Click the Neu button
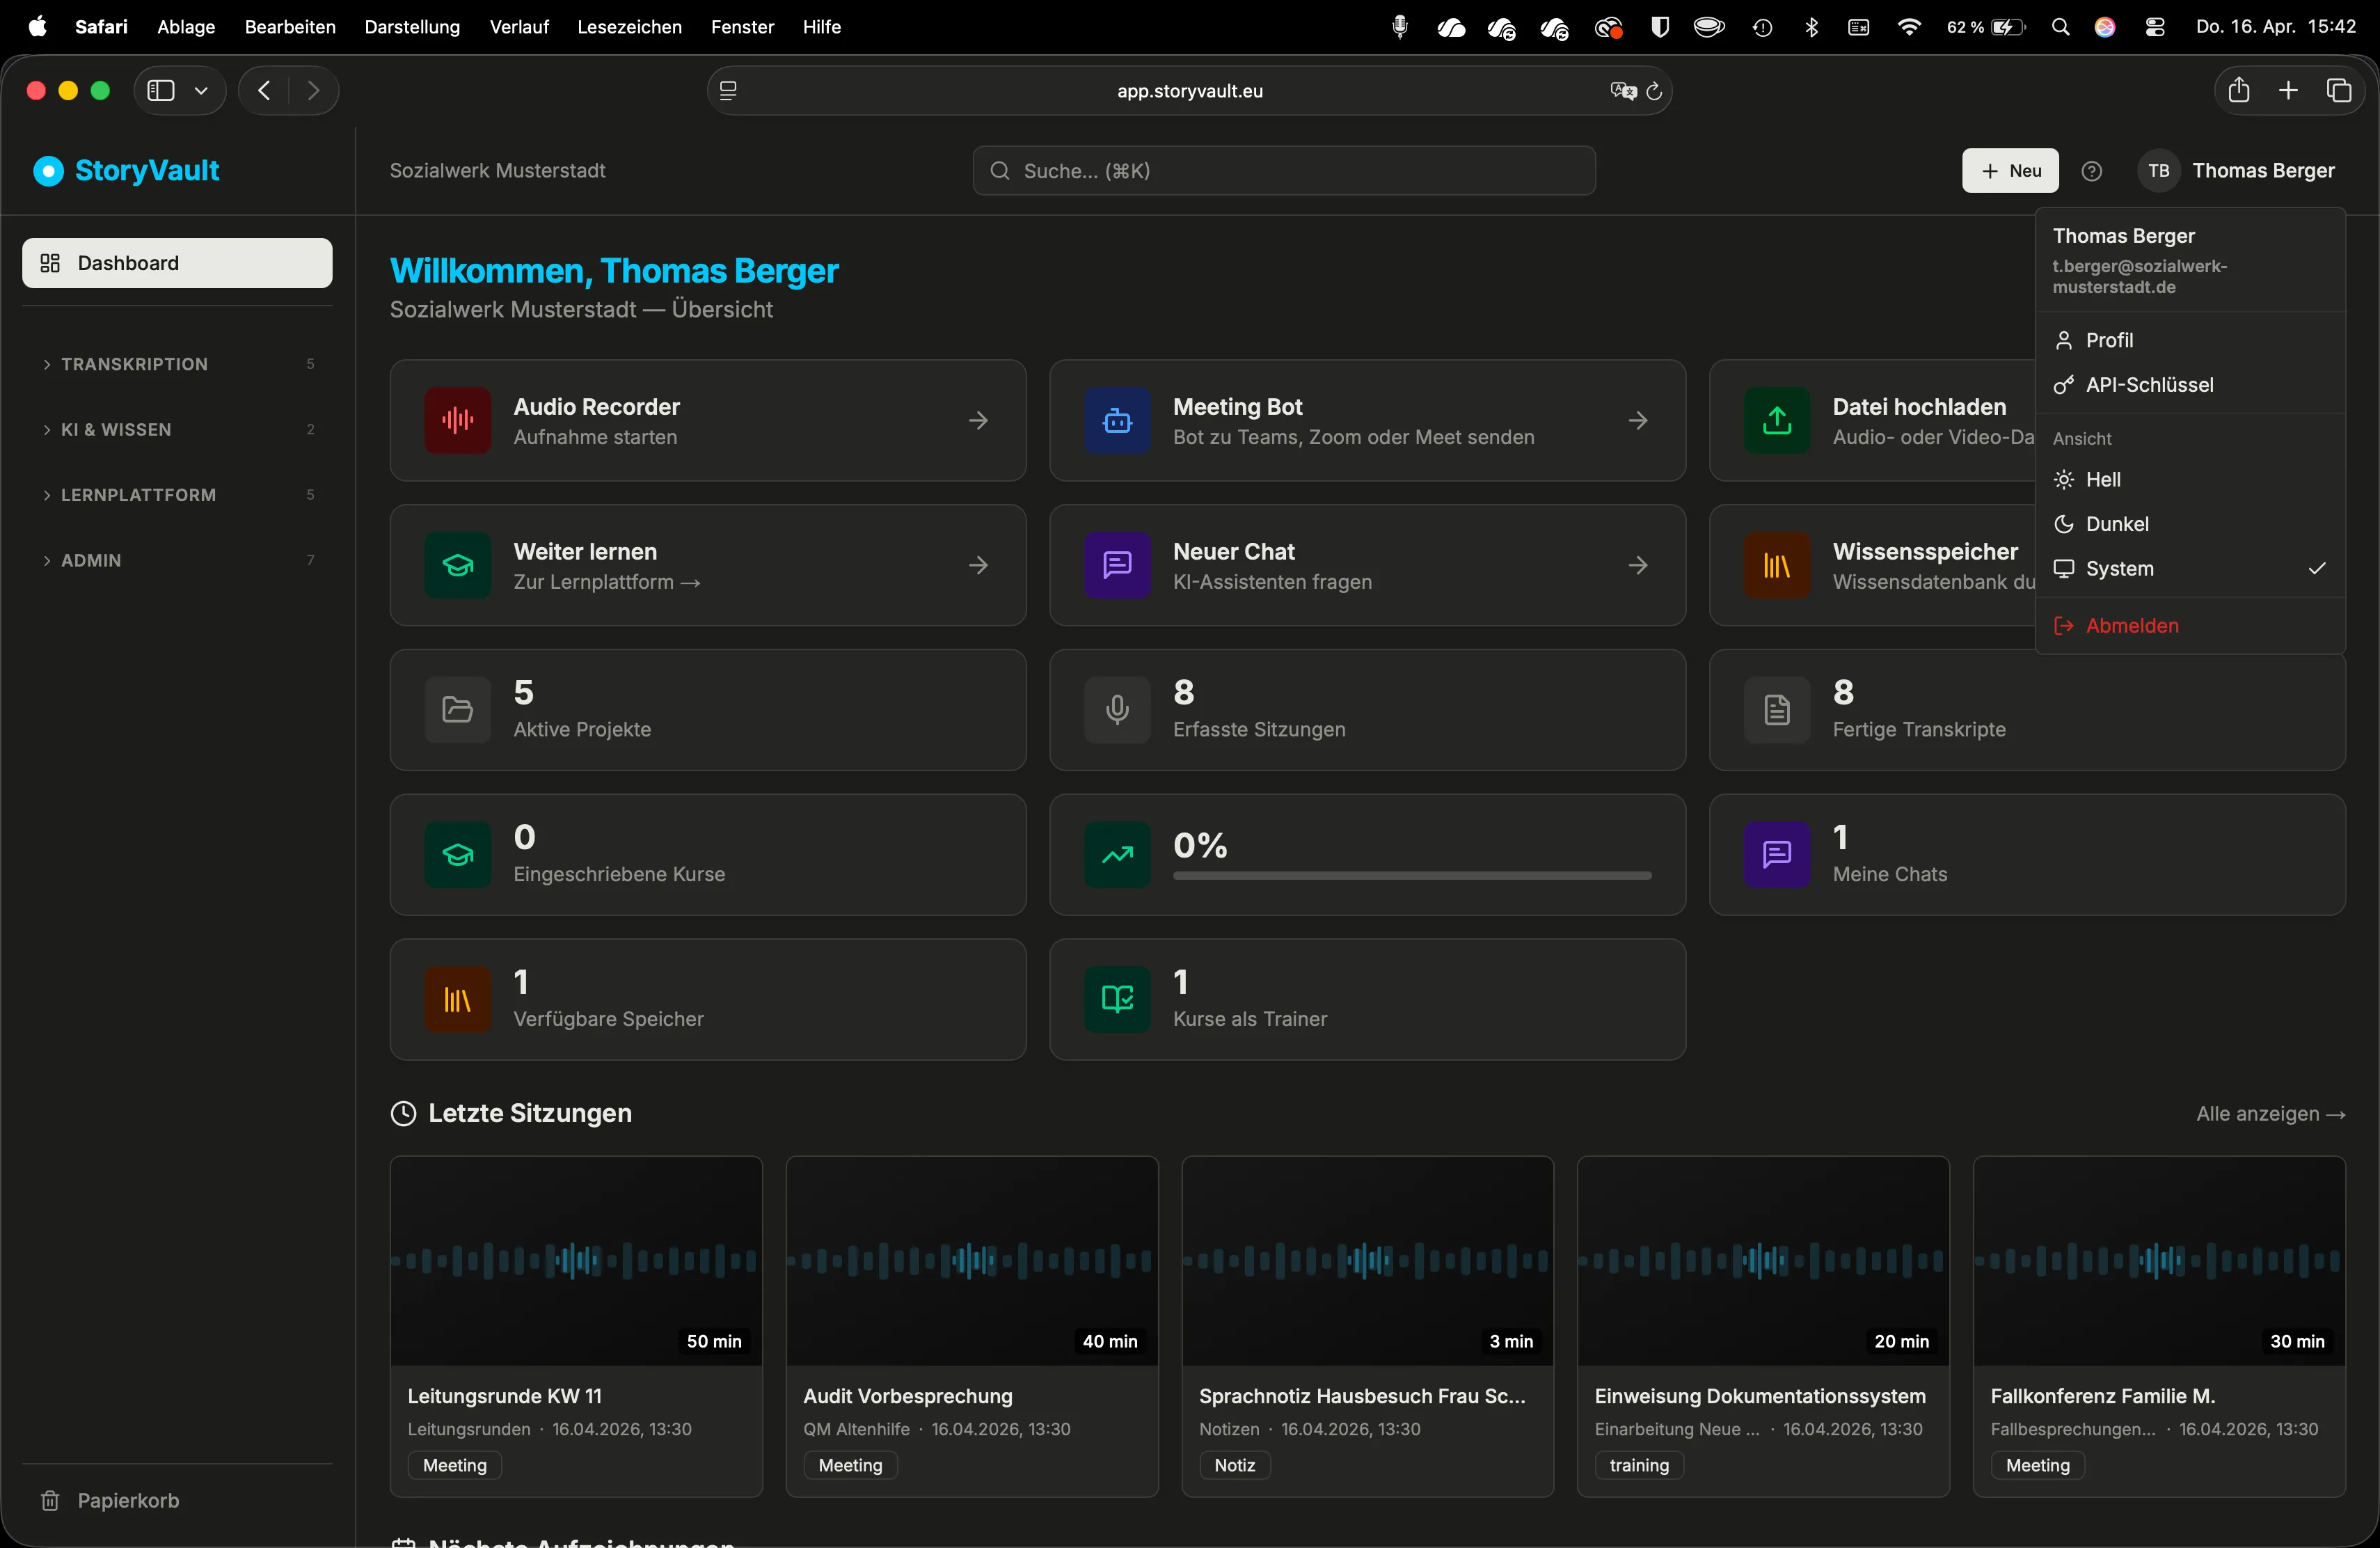Image resolution: width=2380 pixels, height=1548 pixels. click(2010, 171)
